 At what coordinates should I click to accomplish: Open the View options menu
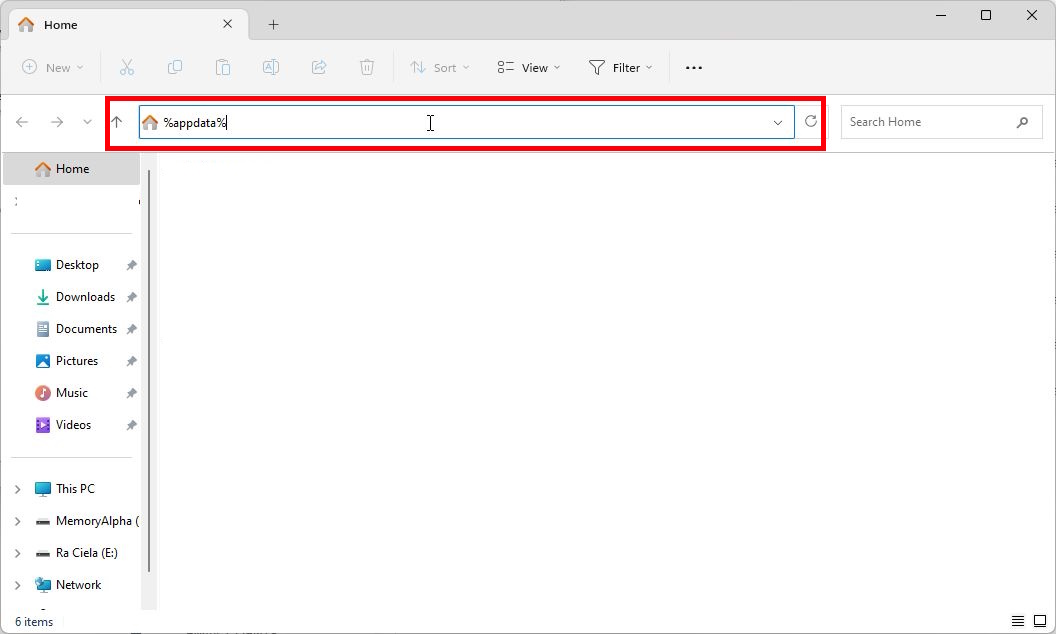click(x=529, y=68)
